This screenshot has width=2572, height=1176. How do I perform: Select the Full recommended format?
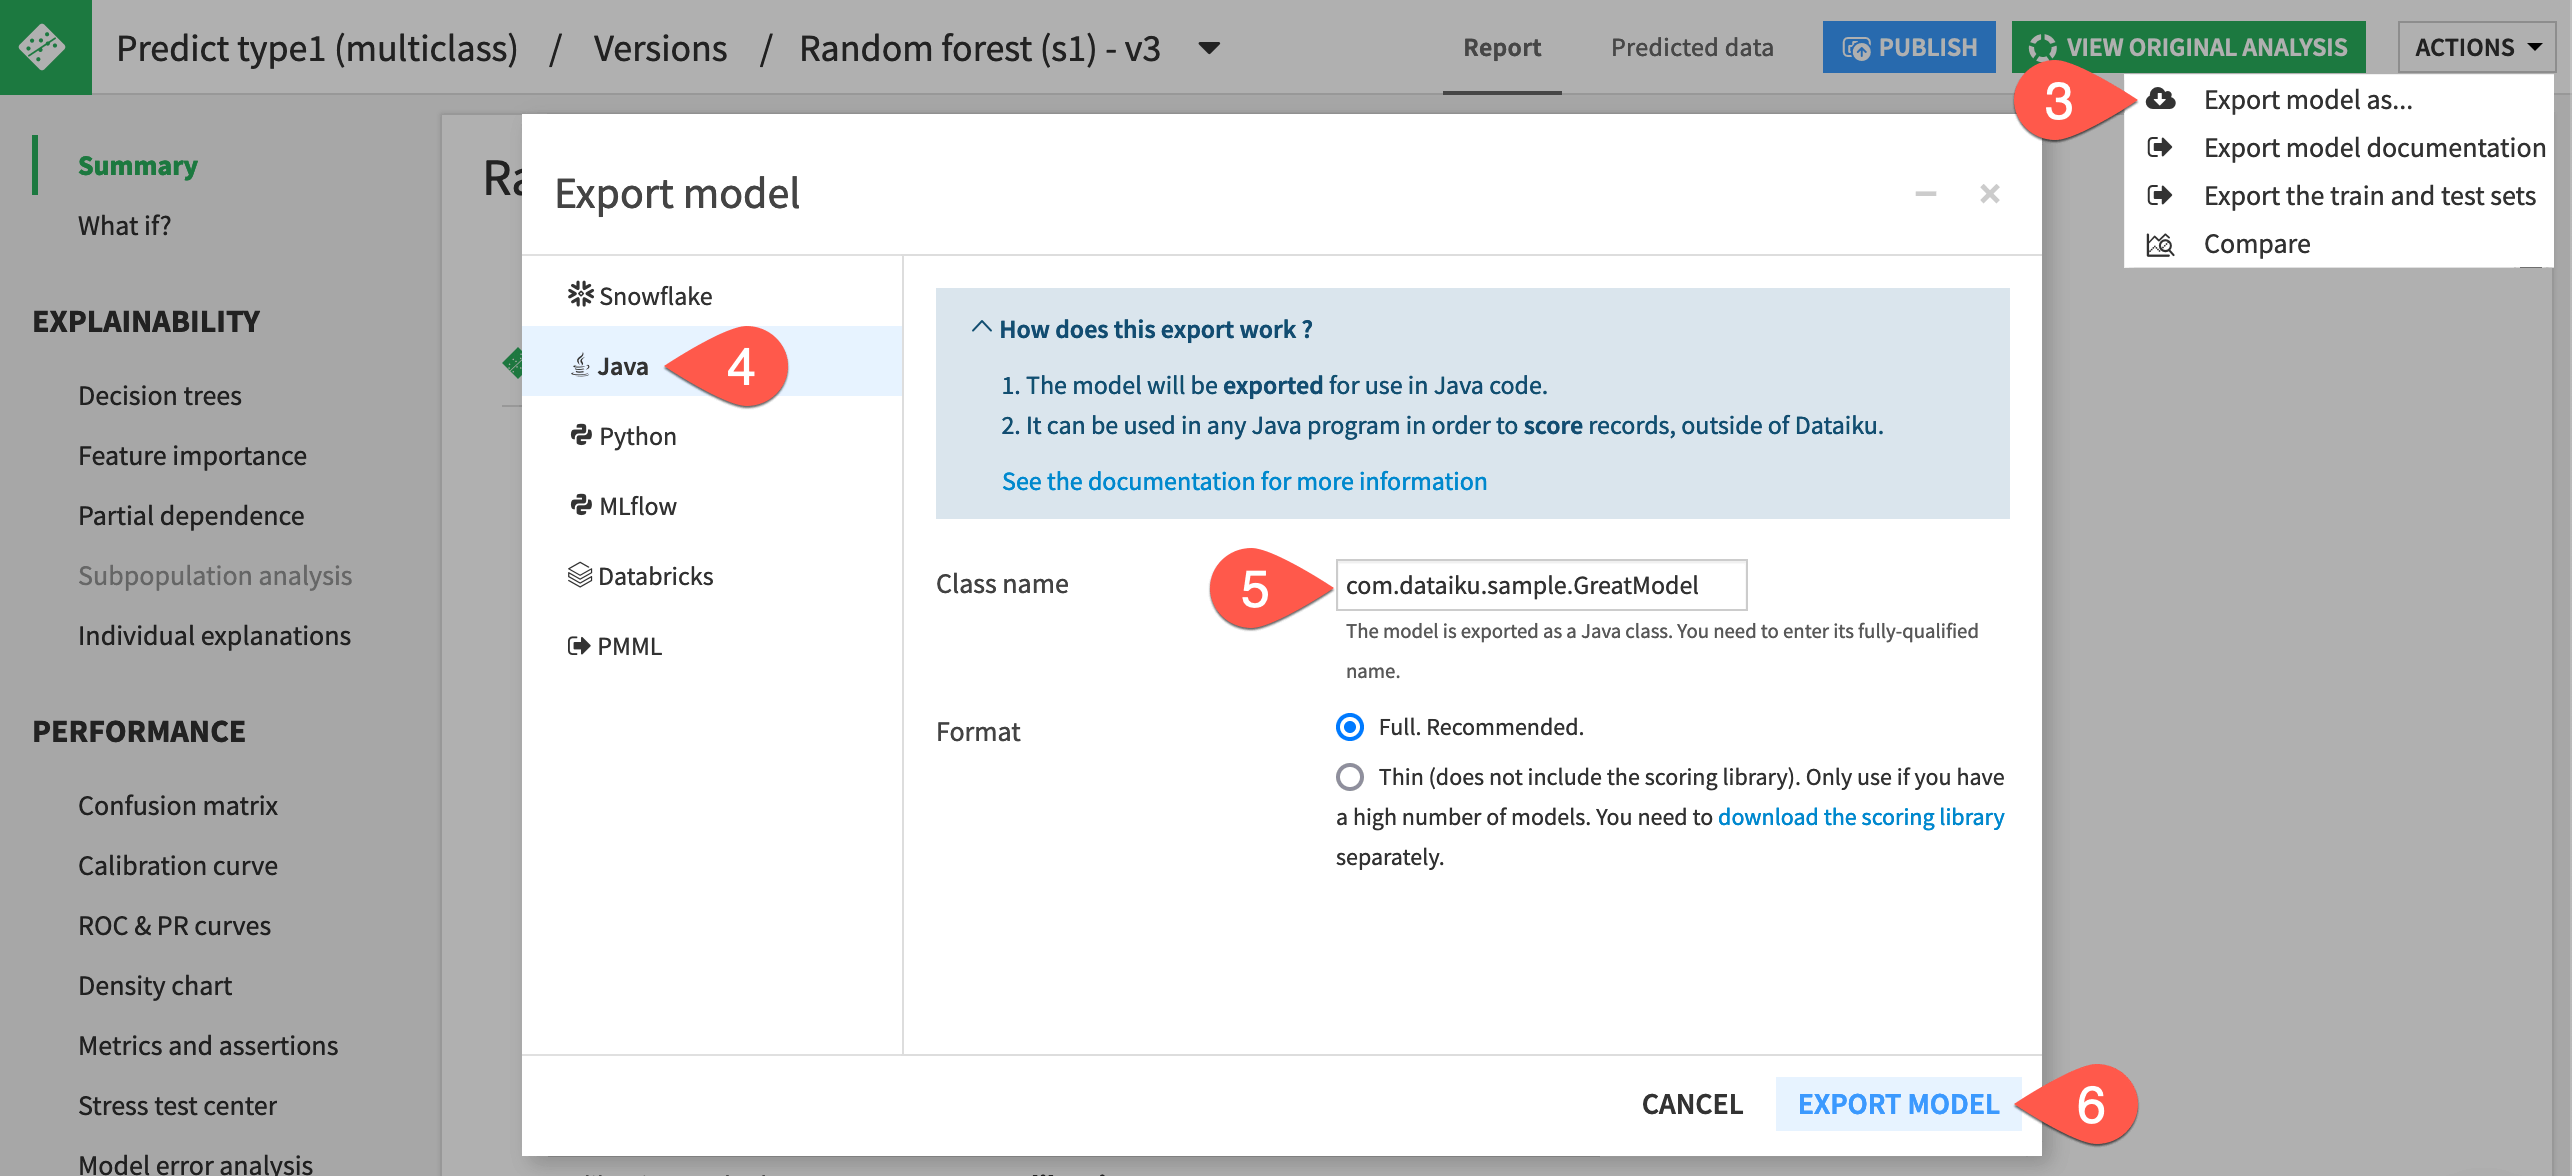(x=1350, y=728)
